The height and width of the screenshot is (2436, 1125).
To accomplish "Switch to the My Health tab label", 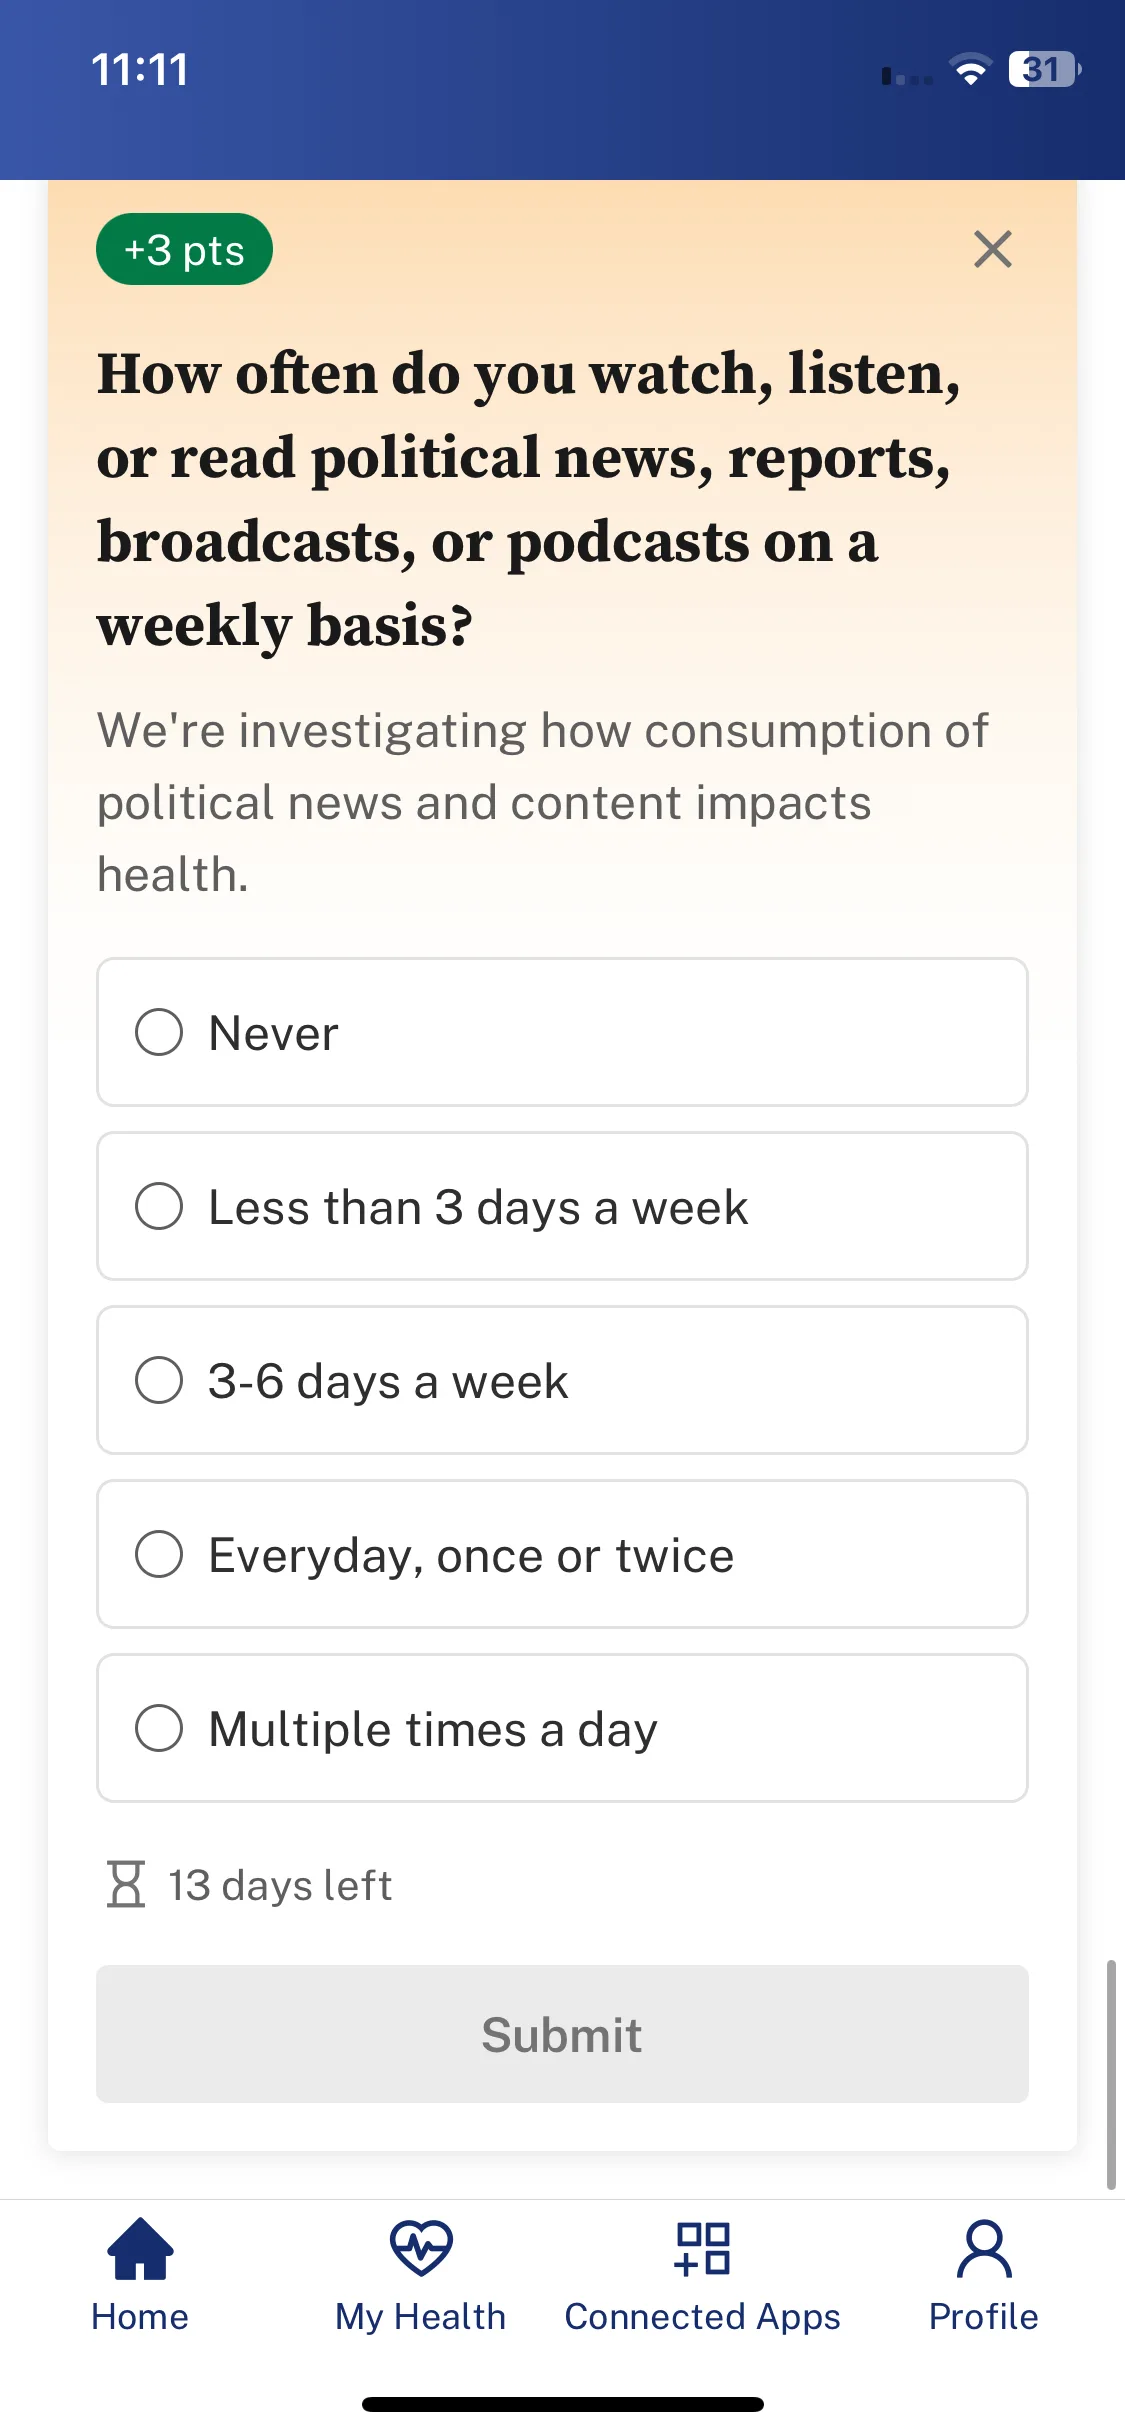I will click(421, 2317).
